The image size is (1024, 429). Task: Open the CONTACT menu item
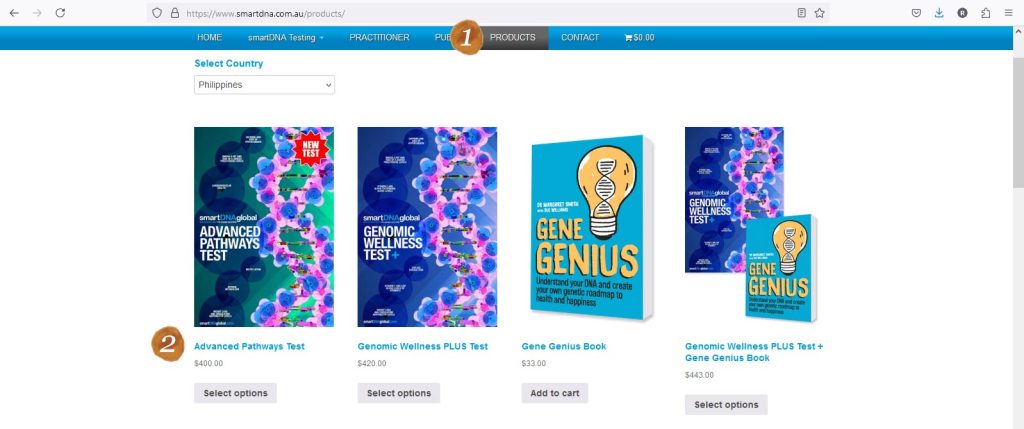click(x=580, y=38)
